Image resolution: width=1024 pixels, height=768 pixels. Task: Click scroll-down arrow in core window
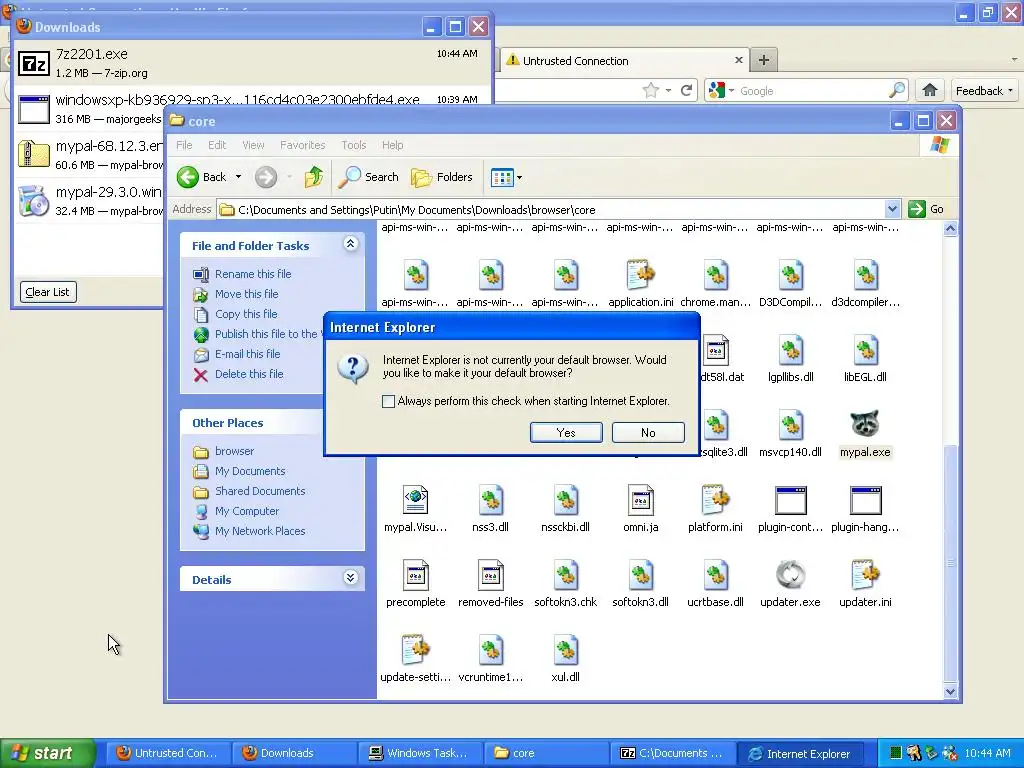pos(950,691)
